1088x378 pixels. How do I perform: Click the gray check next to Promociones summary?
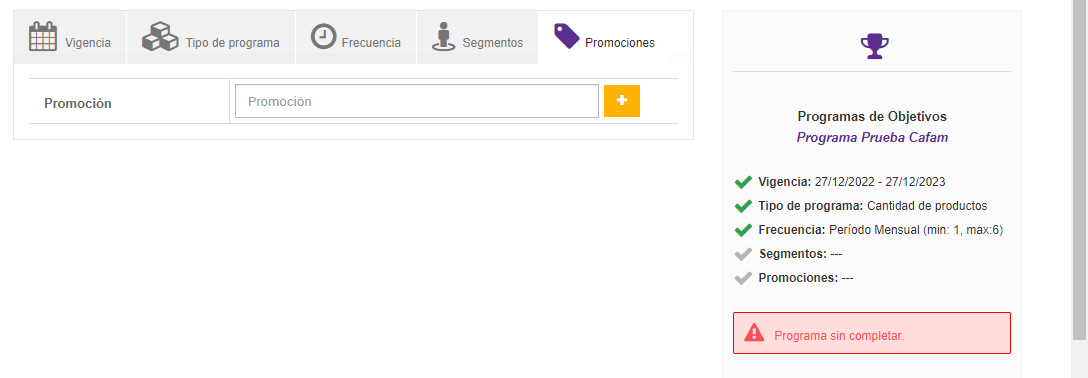tap(743, 278)
